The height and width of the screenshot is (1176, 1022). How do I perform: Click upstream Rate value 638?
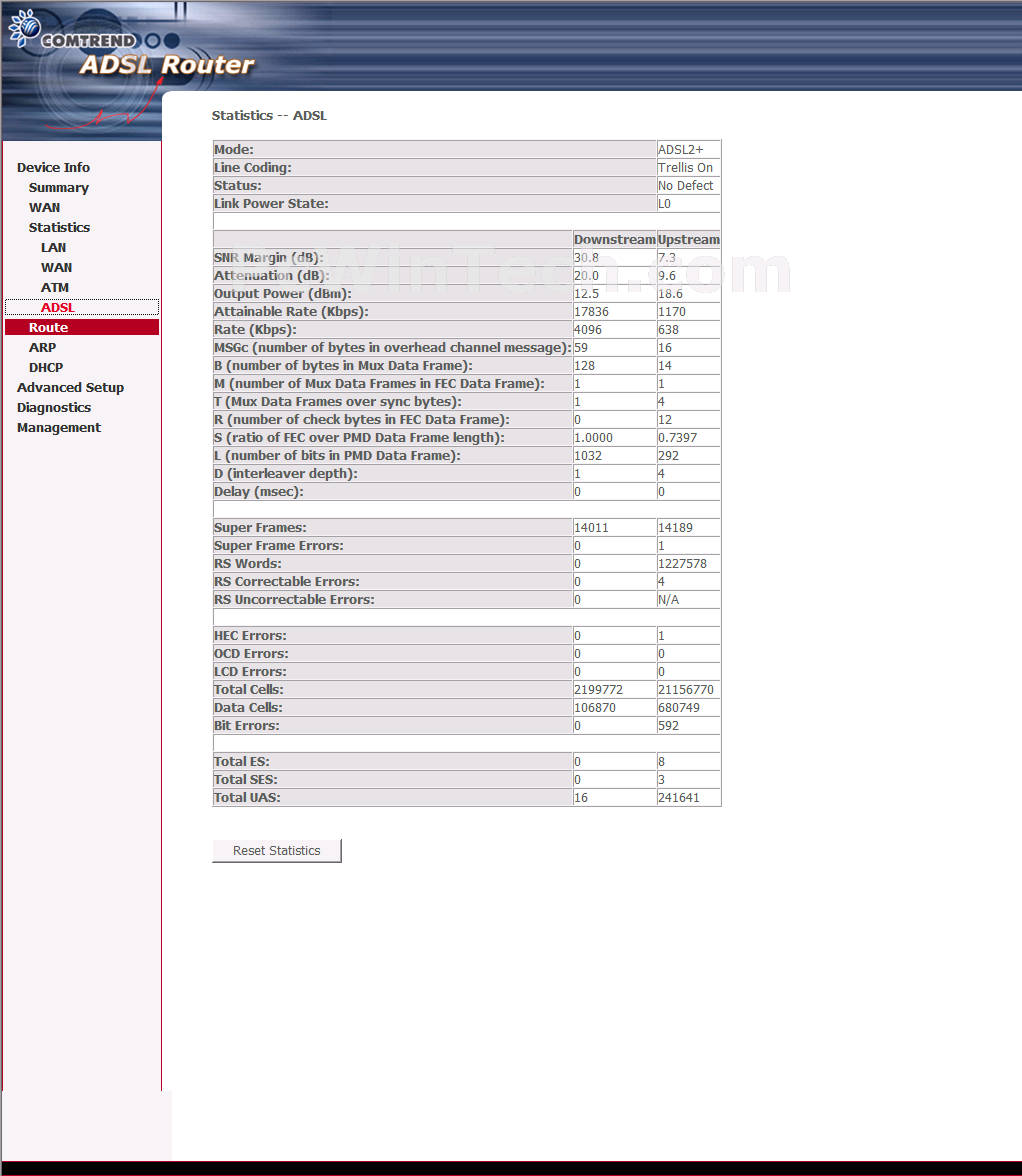pos(668,329)
